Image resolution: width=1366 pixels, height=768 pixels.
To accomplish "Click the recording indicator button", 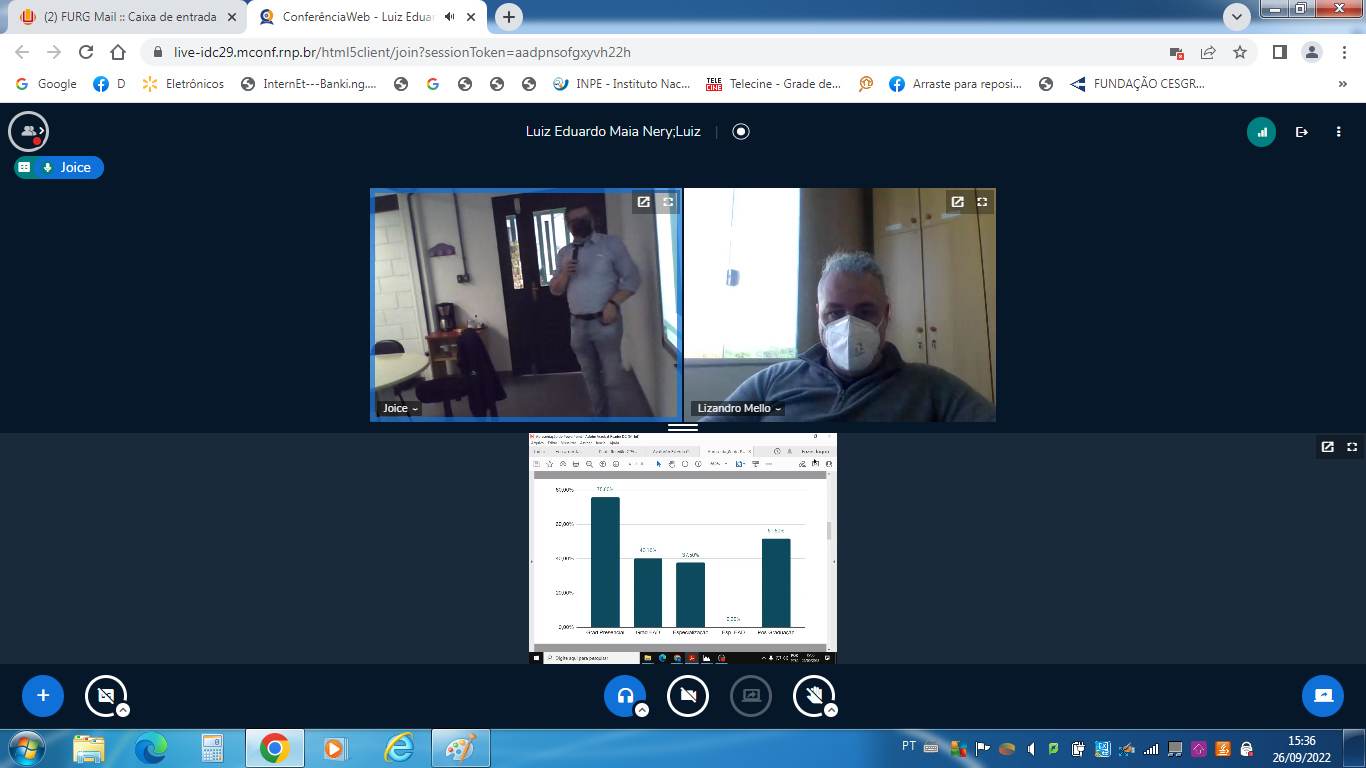I will (x=741, y=132).
